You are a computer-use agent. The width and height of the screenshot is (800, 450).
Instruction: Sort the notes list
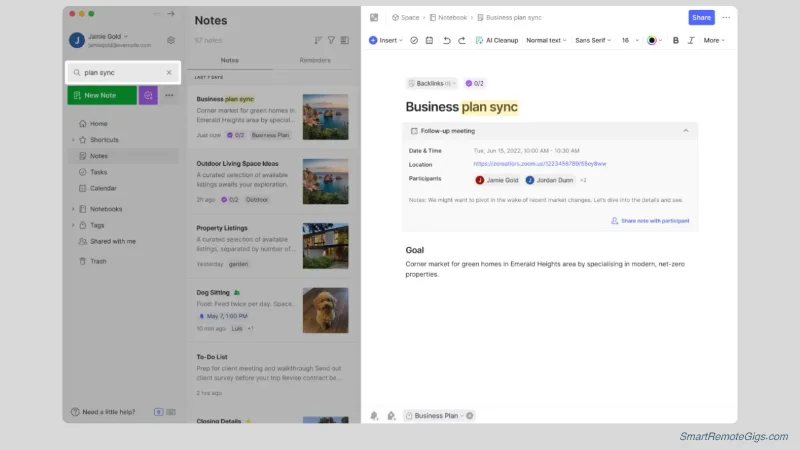point(318,40)
